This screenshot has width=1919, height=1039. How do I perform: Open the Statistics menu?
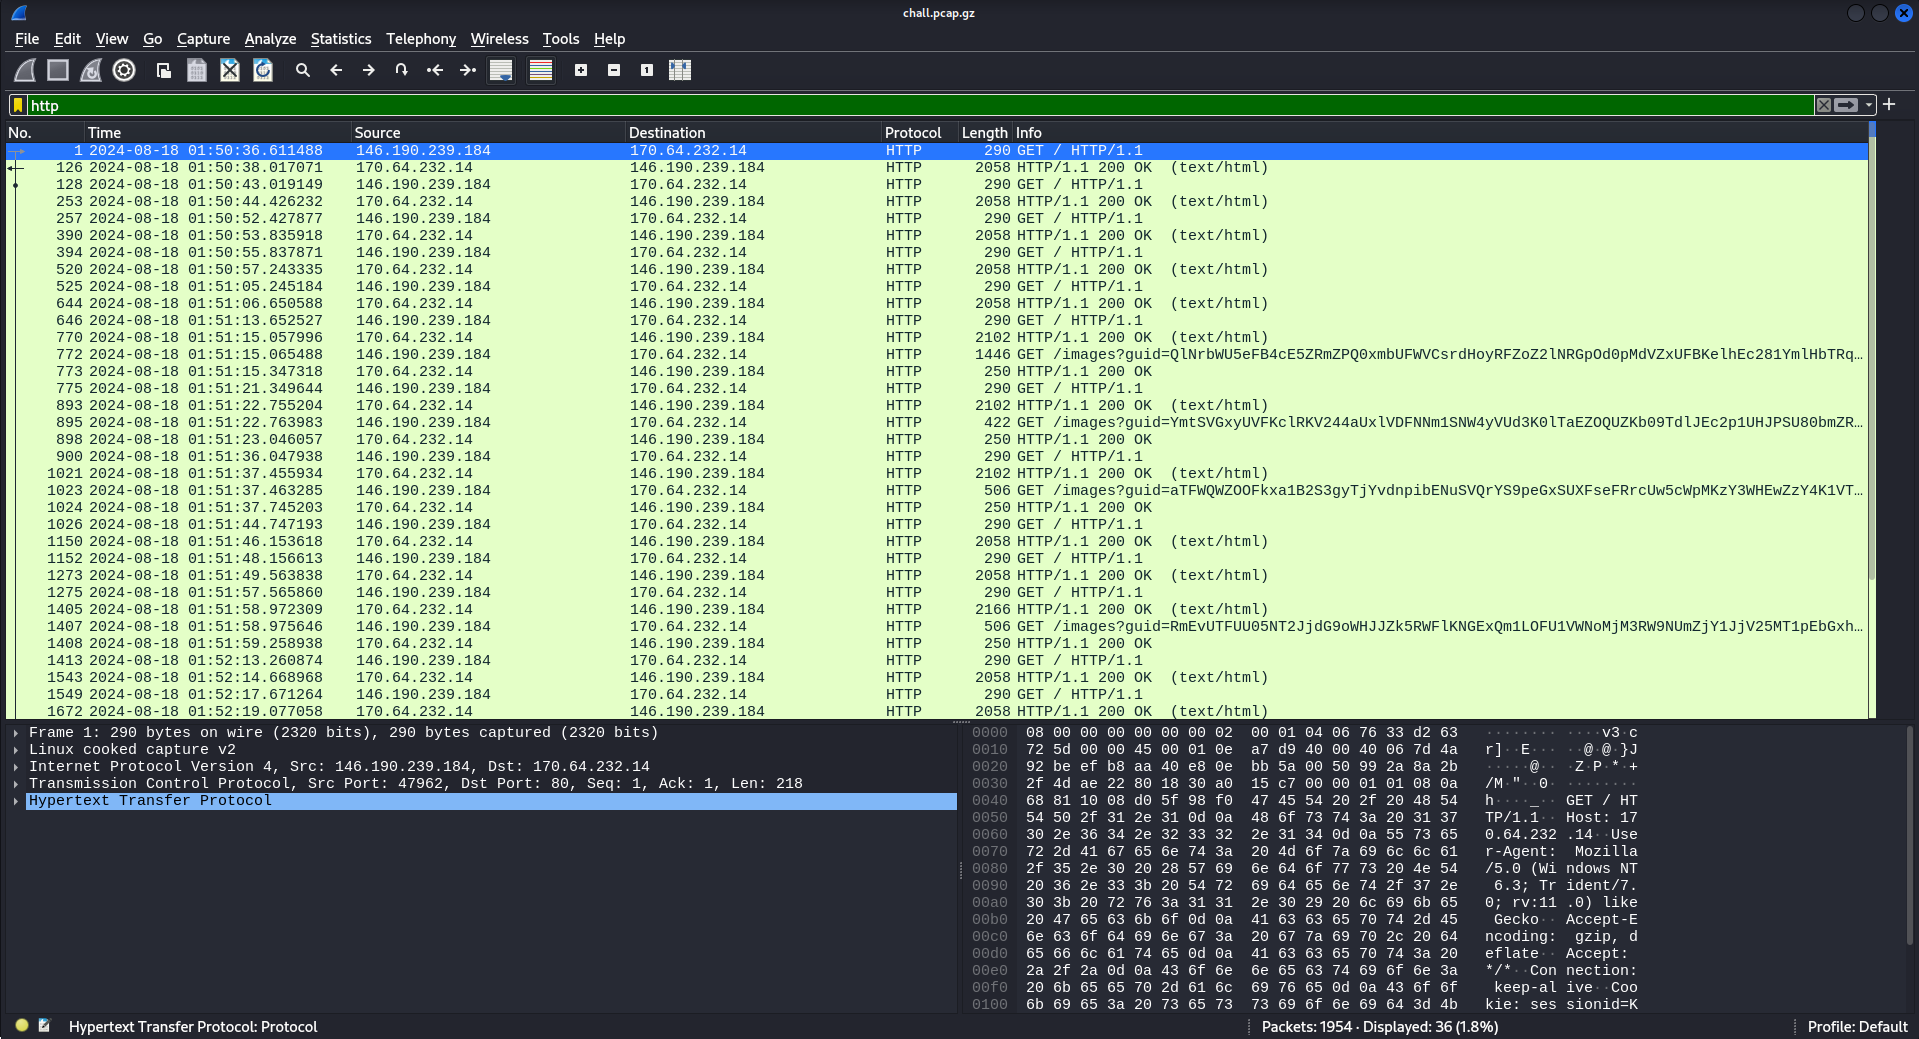point(340,39)
